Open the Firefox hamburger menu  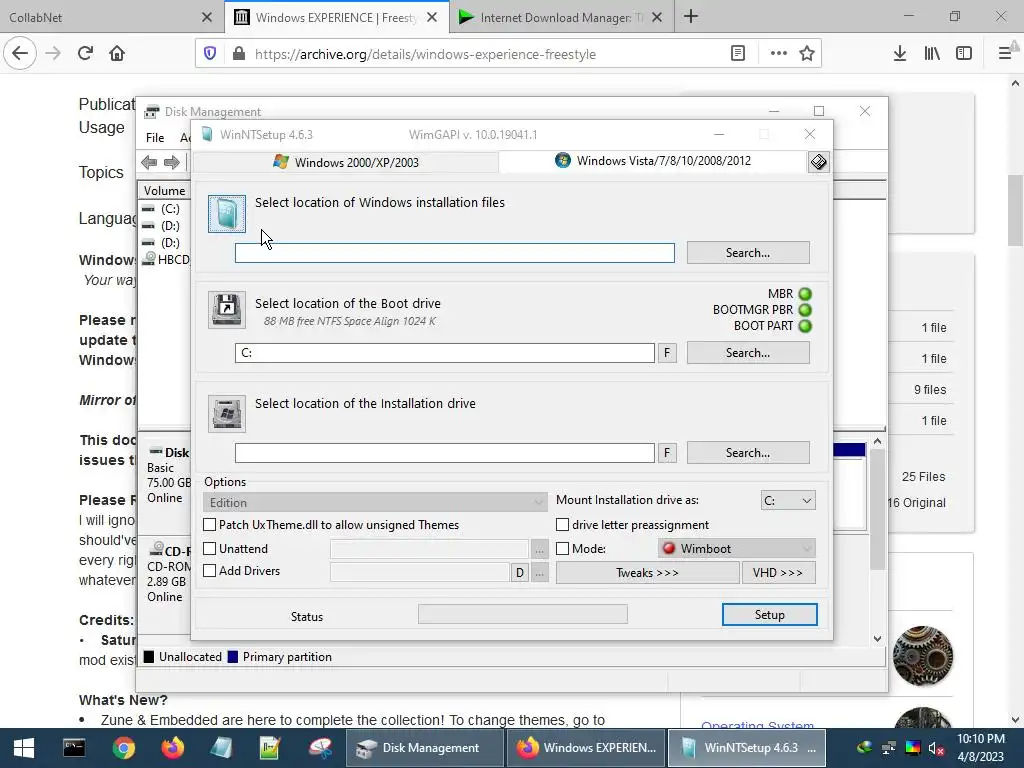coord(1006,54)
